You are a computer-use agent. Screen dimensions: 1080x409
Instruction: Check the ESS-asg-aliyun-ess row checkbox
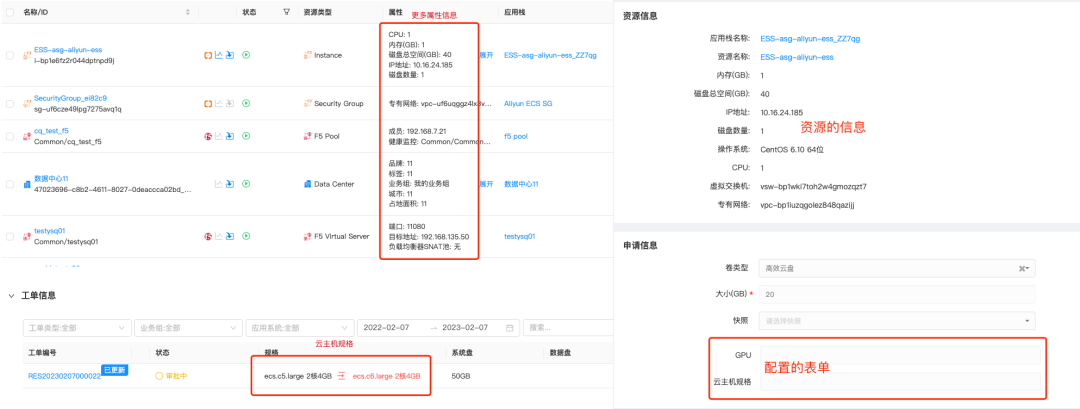10,55
